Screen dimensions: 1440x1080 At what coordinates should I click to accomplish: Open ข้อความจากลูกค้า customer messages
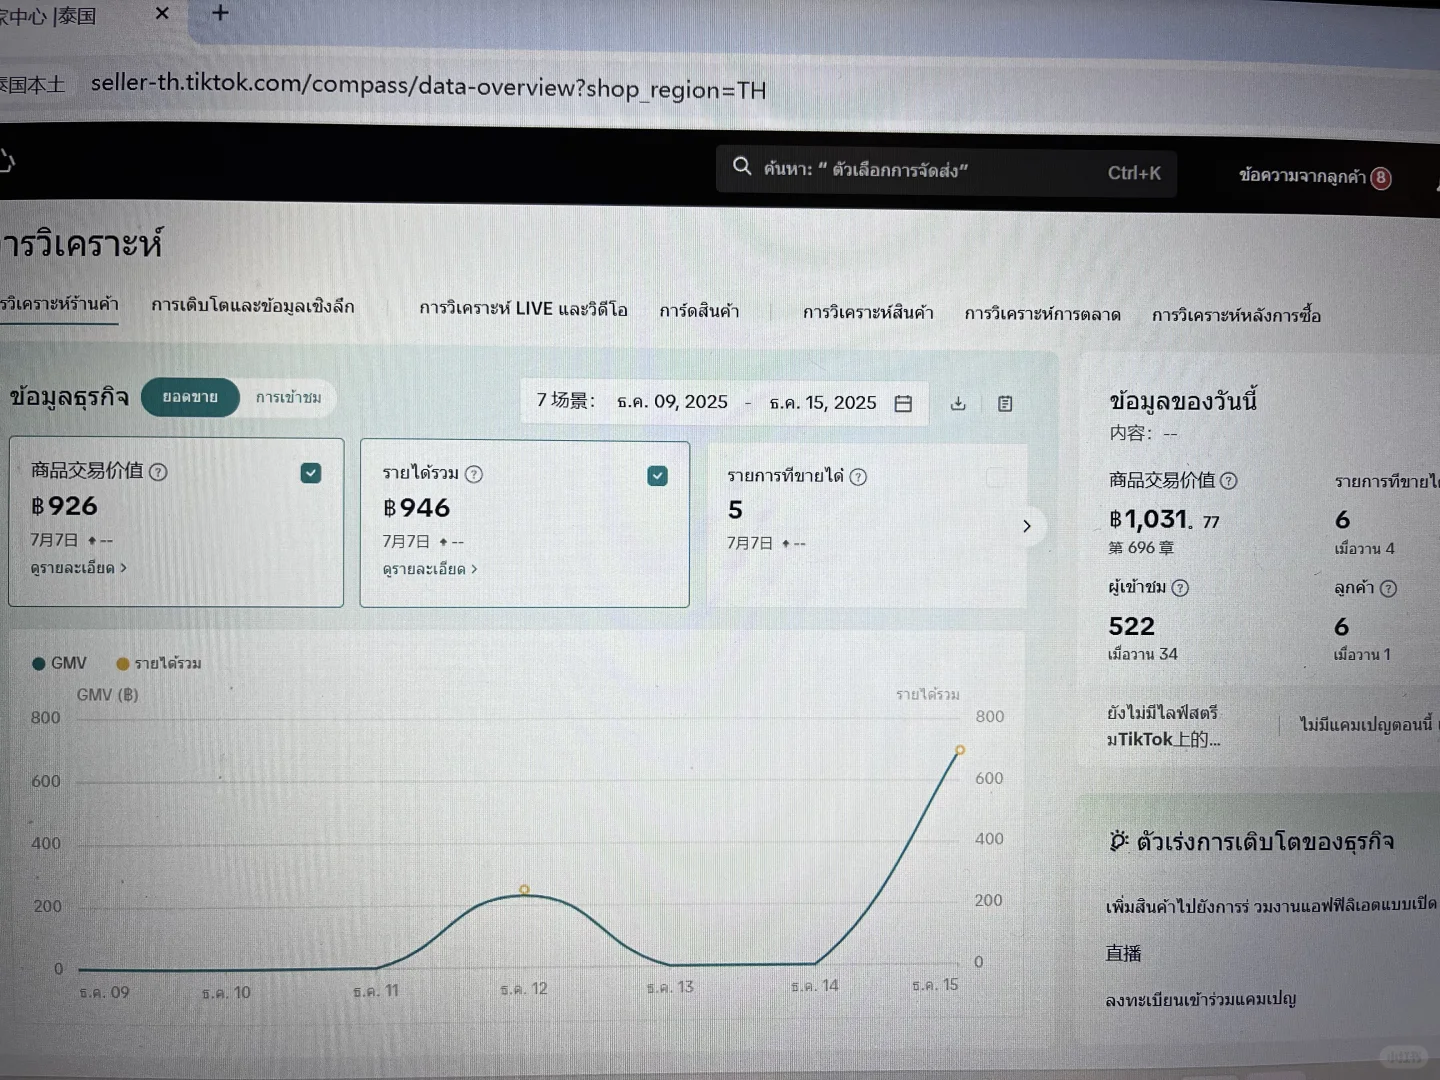[1302, 176]
